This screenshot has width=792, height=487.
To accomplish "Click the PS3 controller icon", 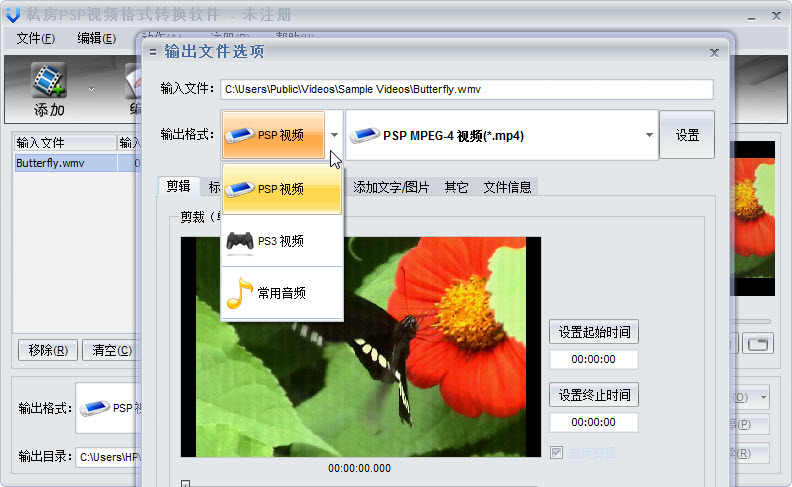I will coord(240,241).
